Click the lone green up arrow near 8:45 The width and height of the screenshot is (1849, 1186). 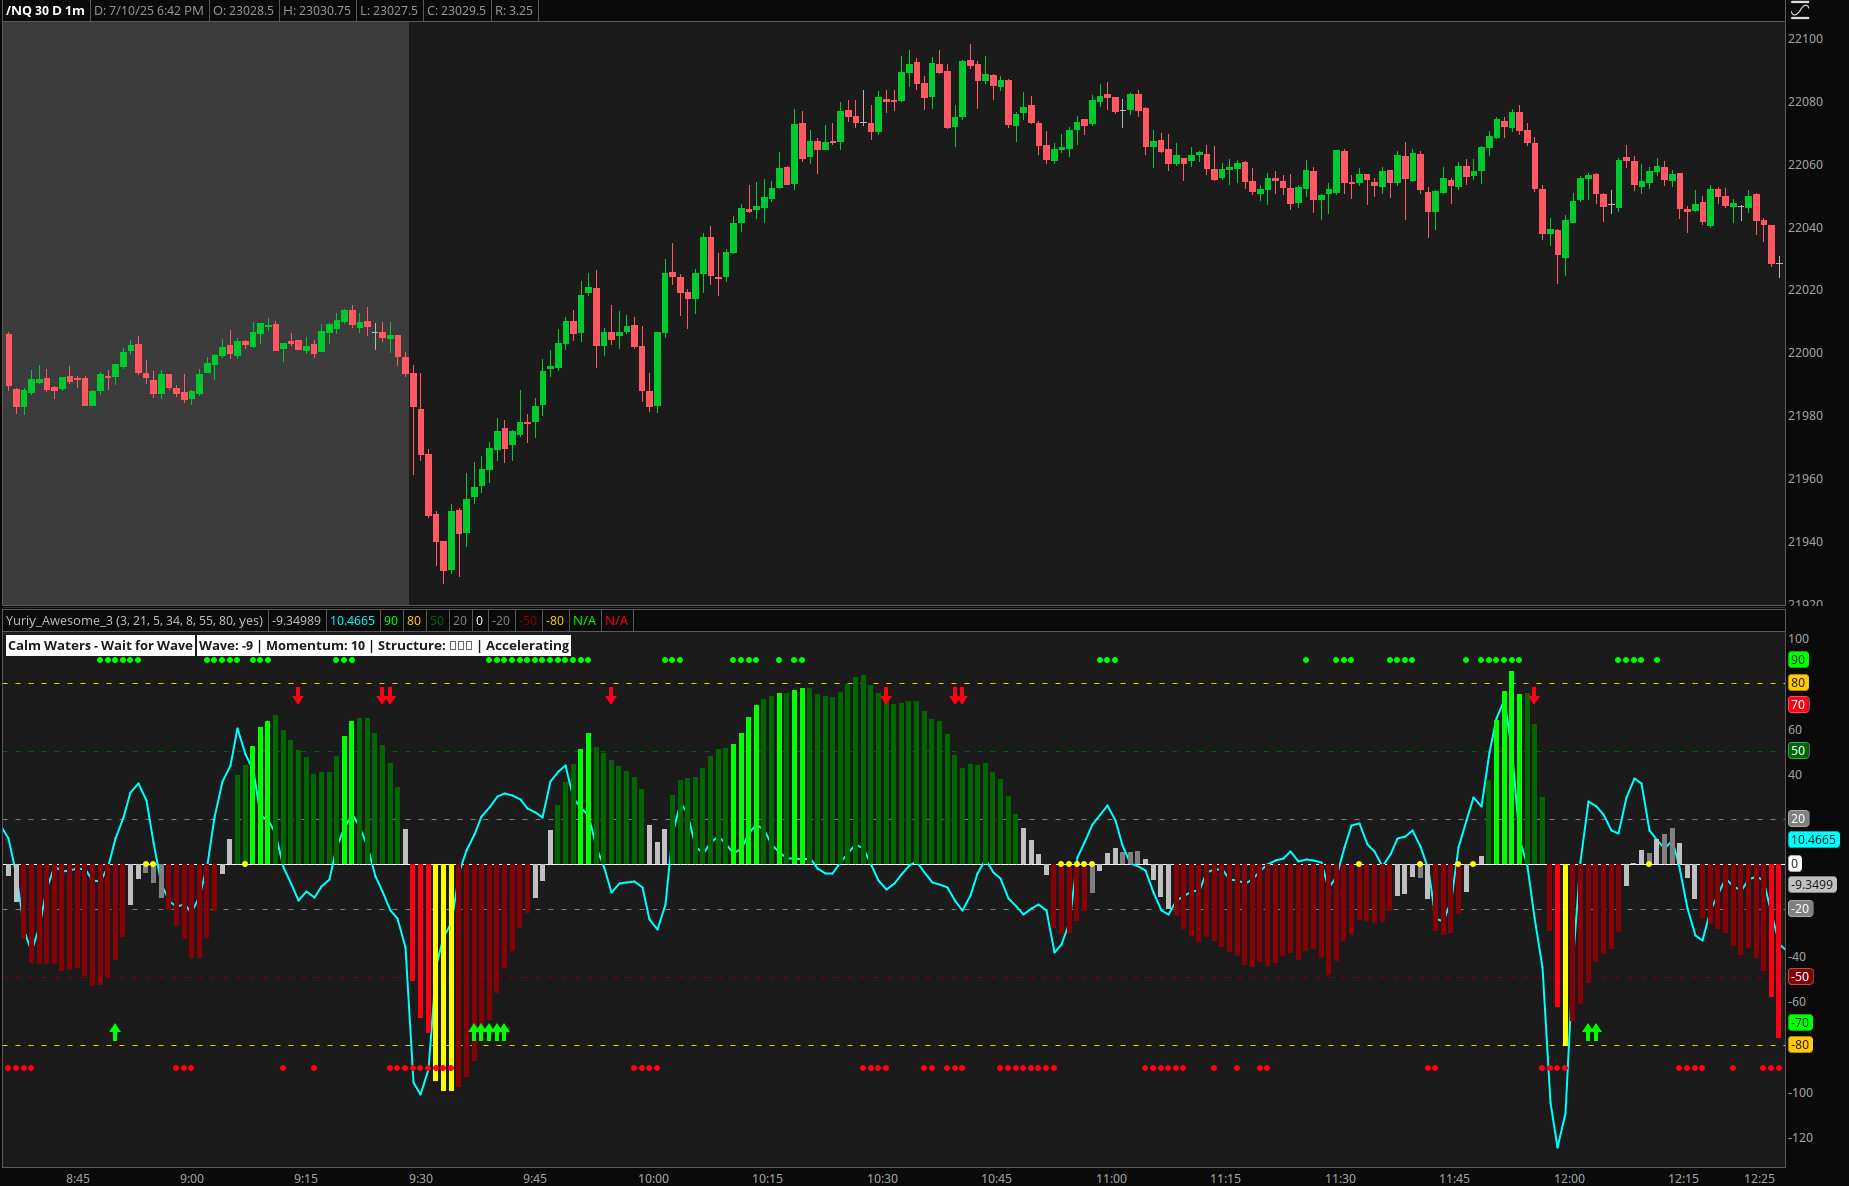[x=115, y=1032]
